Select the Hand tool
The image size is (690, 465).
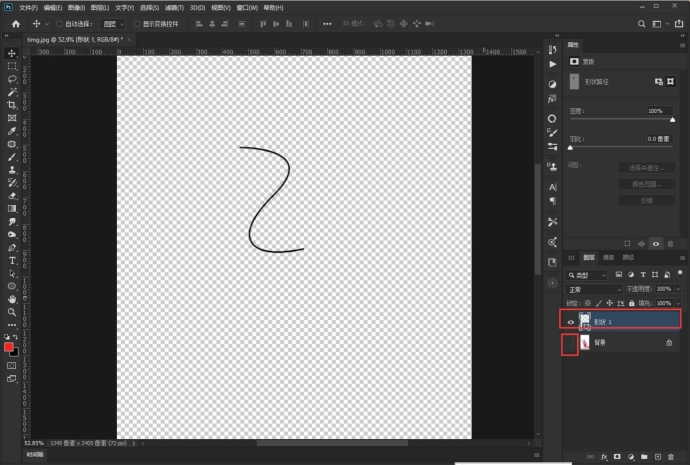click(12, 299)
